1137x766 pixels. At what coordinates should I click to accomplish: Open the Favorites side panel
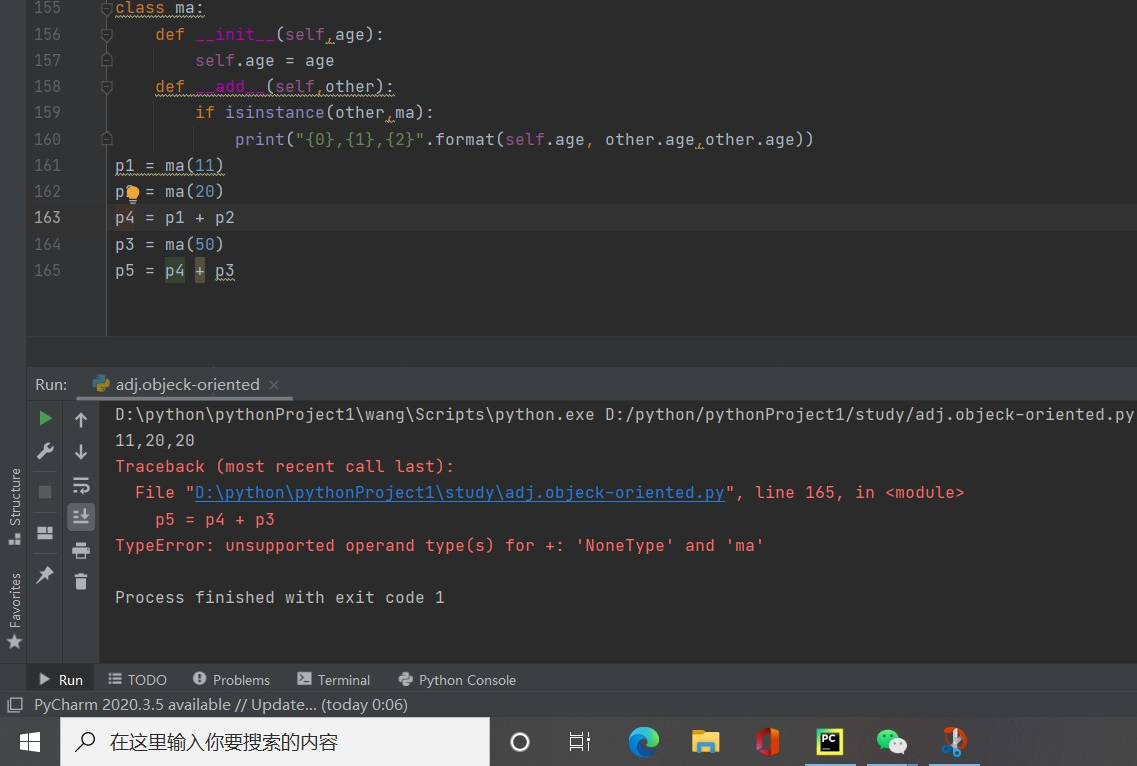pos(14,610)
